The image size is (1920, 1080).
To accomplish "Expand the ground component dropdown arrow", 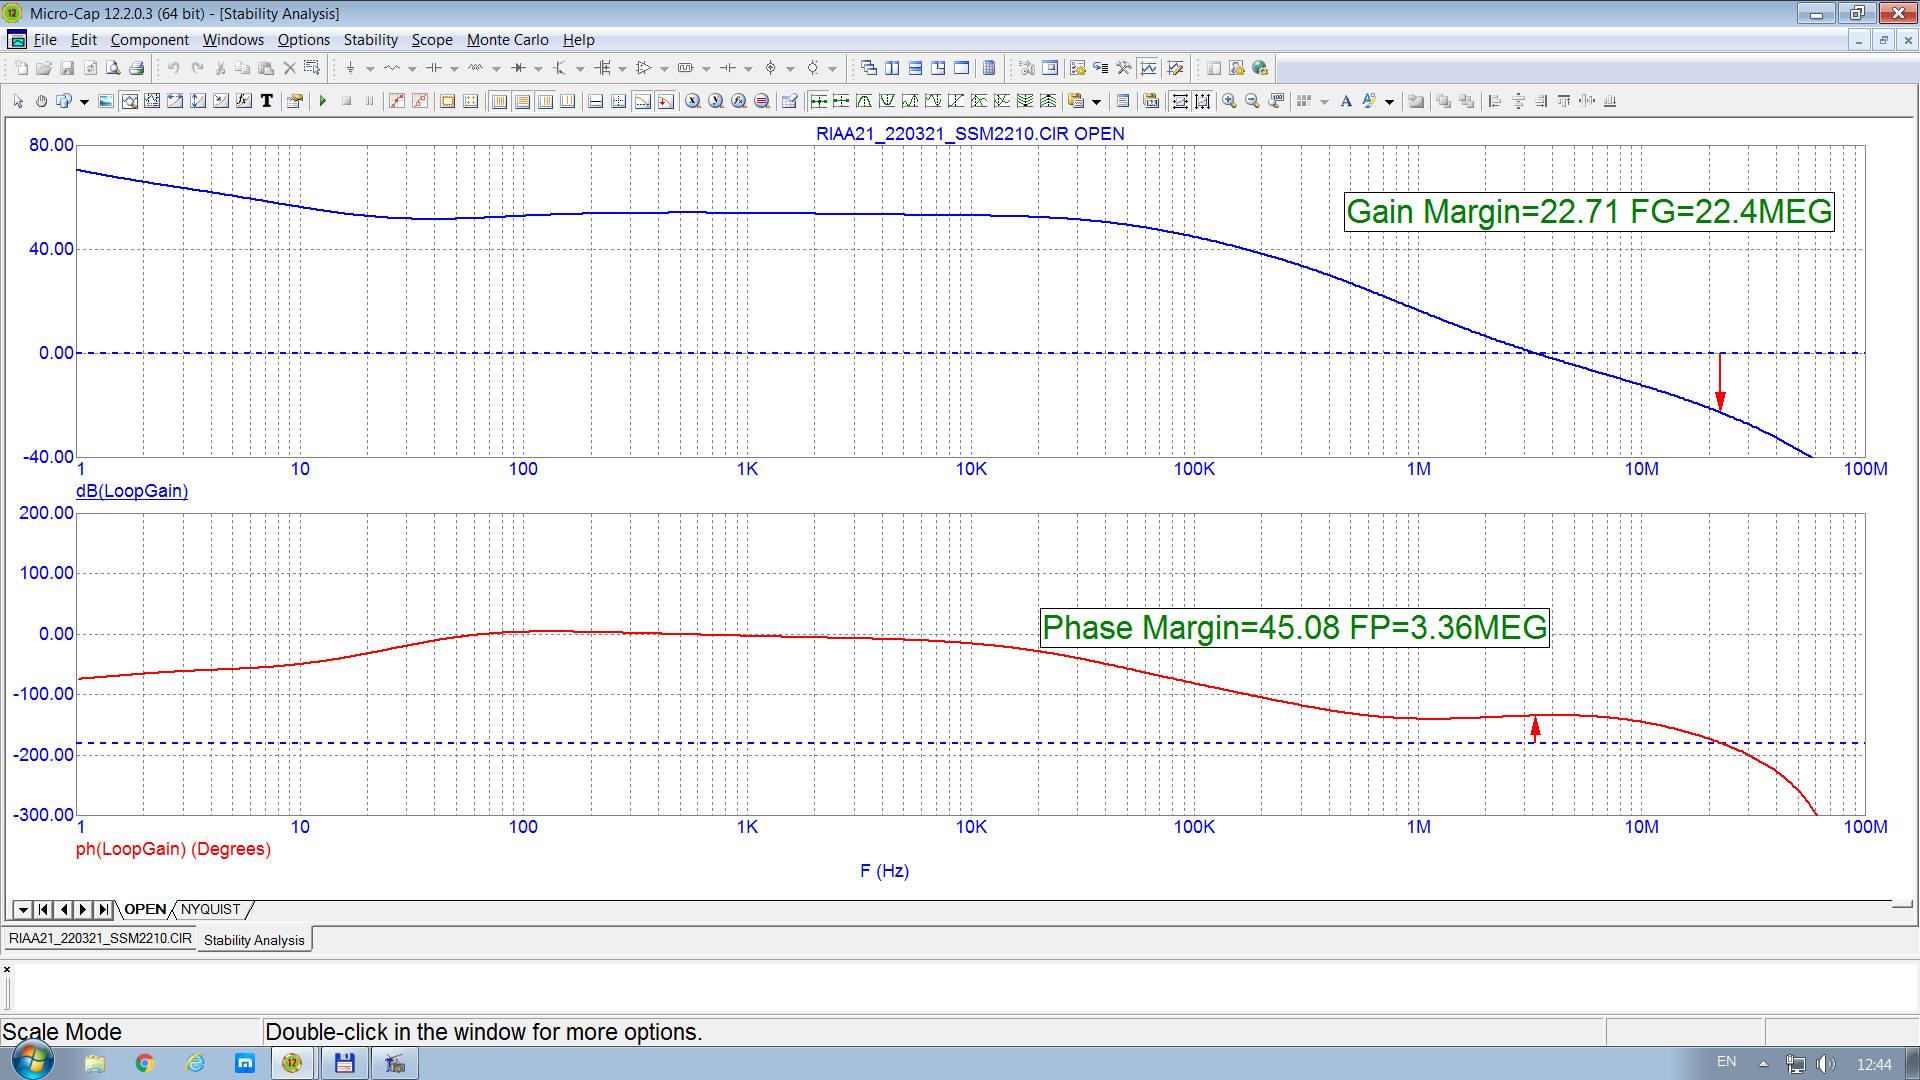I will pos(369,68).
